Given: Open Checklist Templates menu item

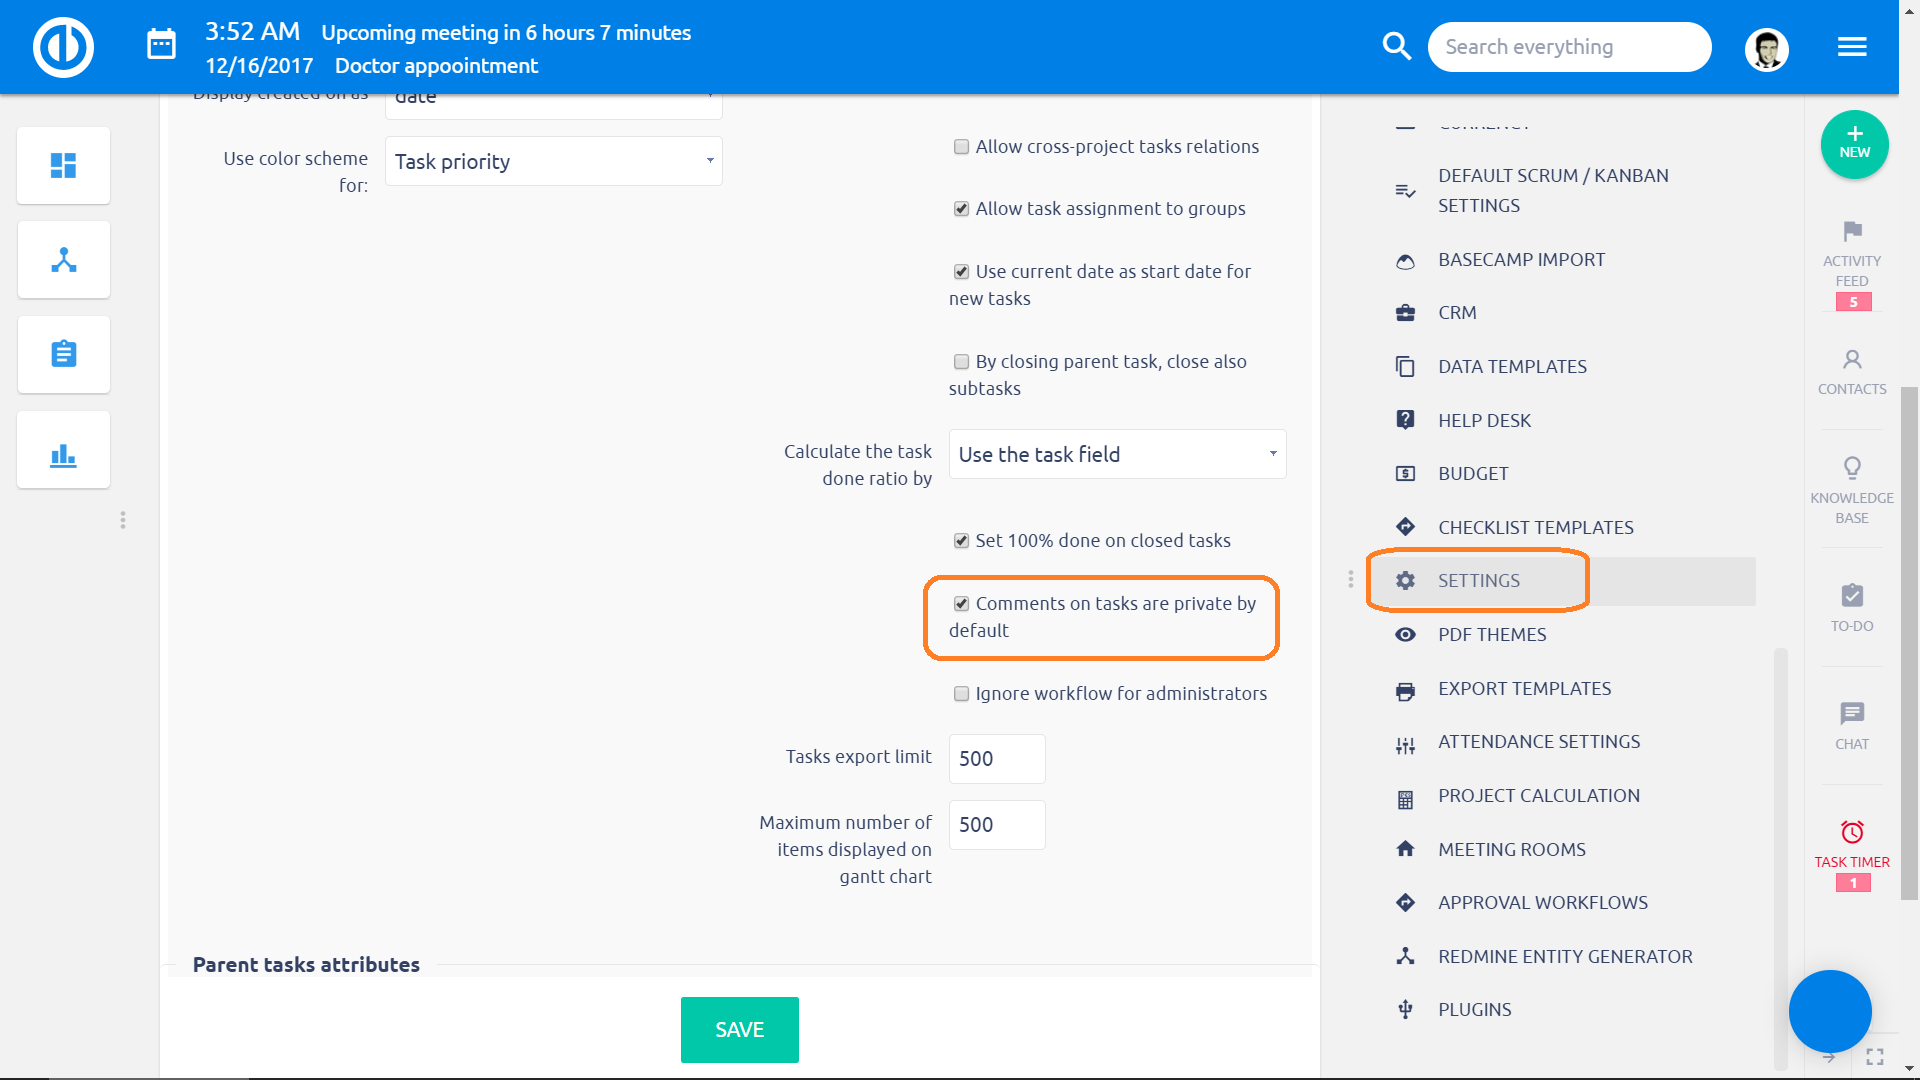Looking at the screenshot, I should coord(1535,528).
